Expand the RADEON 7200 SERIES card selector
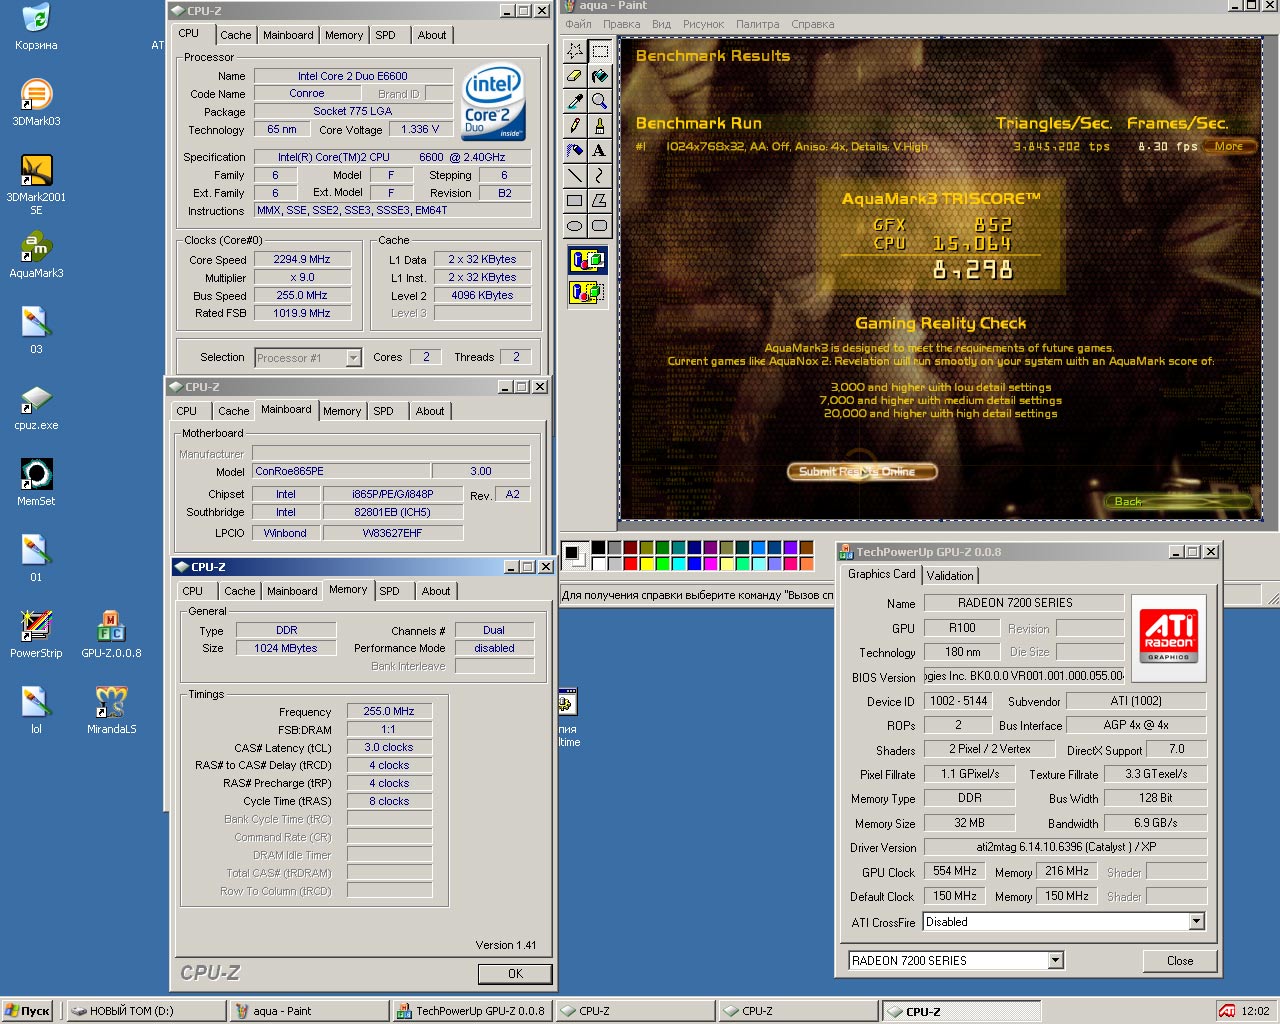Image resolution: width=1280 pixels, height=1024 pixels. [x=1055, y=960]
